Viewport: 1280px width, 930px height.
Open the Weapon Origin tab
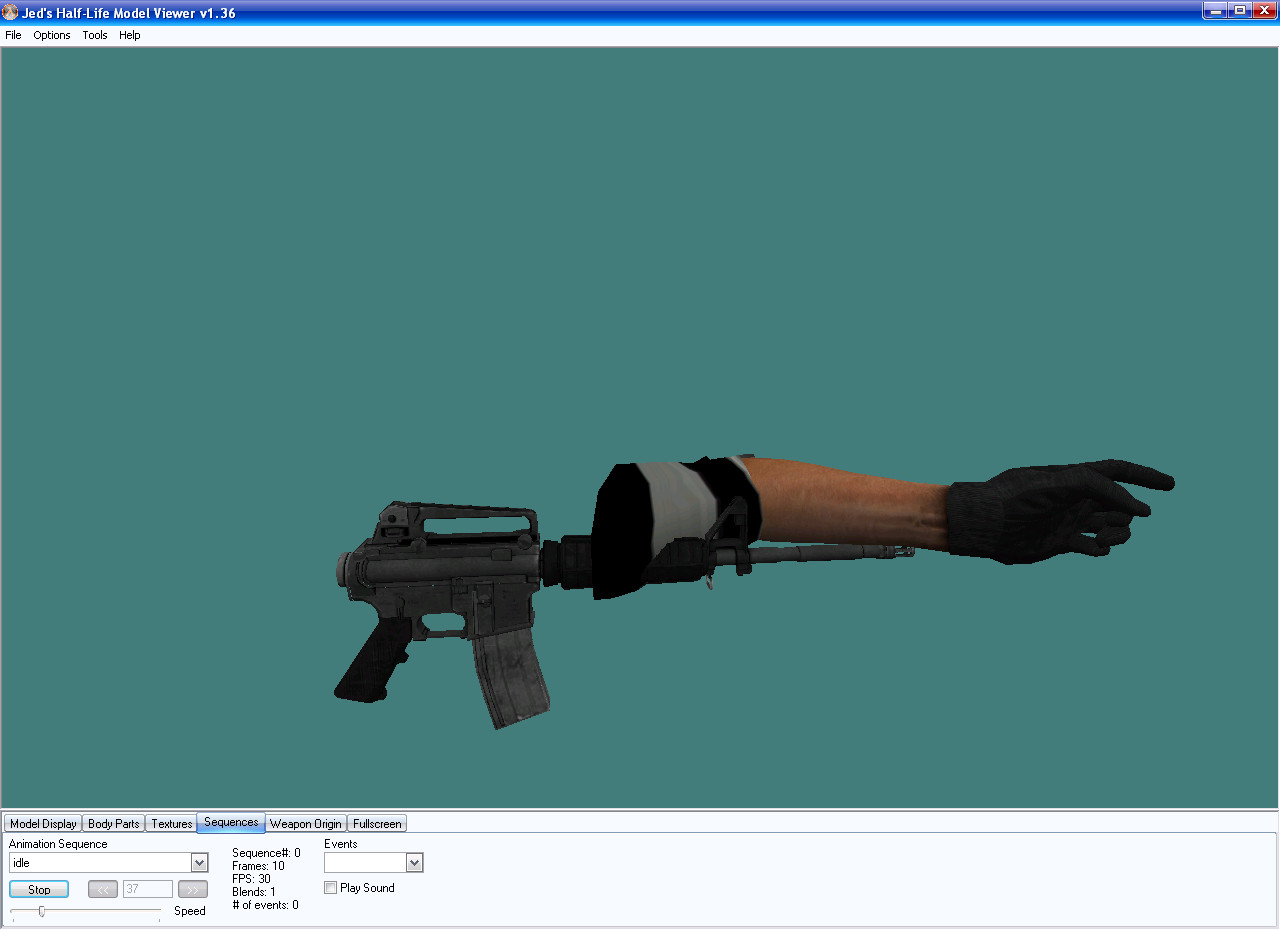306,824
